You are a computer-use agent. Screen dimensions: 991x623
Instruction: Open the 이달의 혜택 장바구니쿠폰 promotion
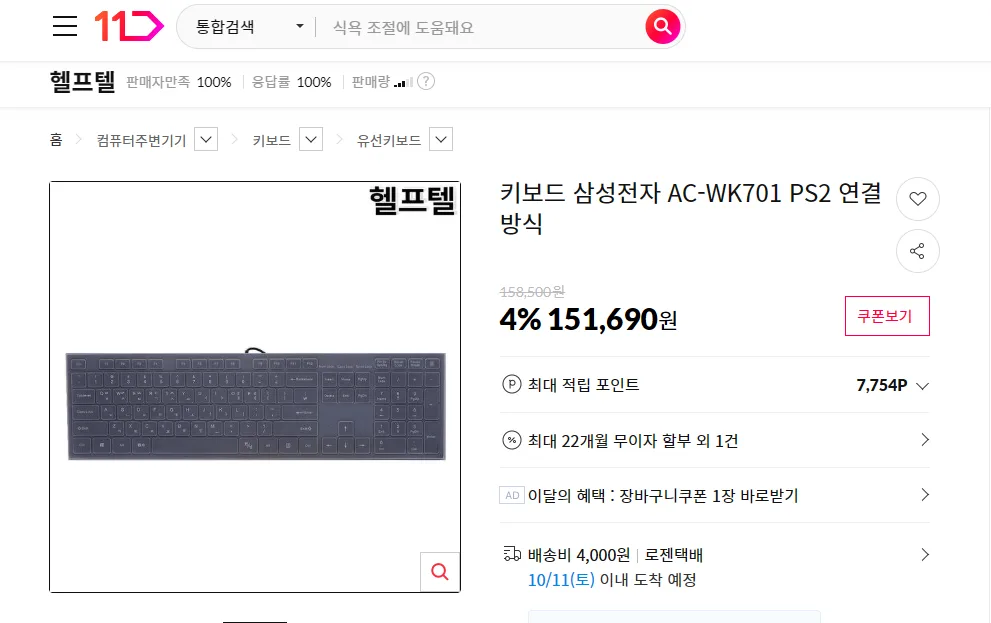715,495
